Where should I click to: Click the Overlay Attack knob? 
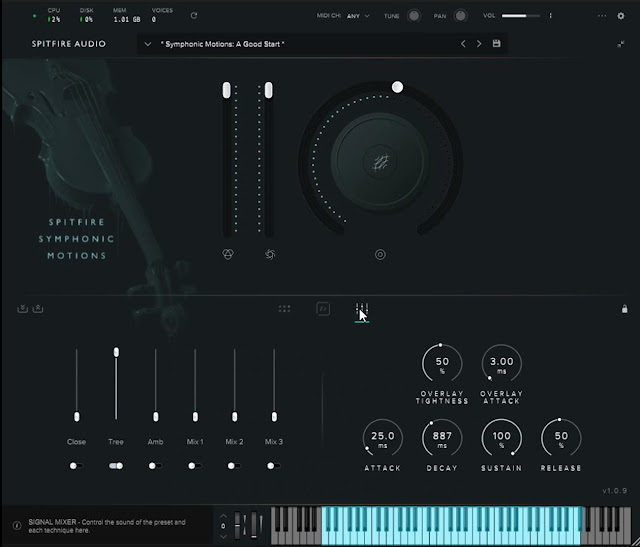[501, 364]
